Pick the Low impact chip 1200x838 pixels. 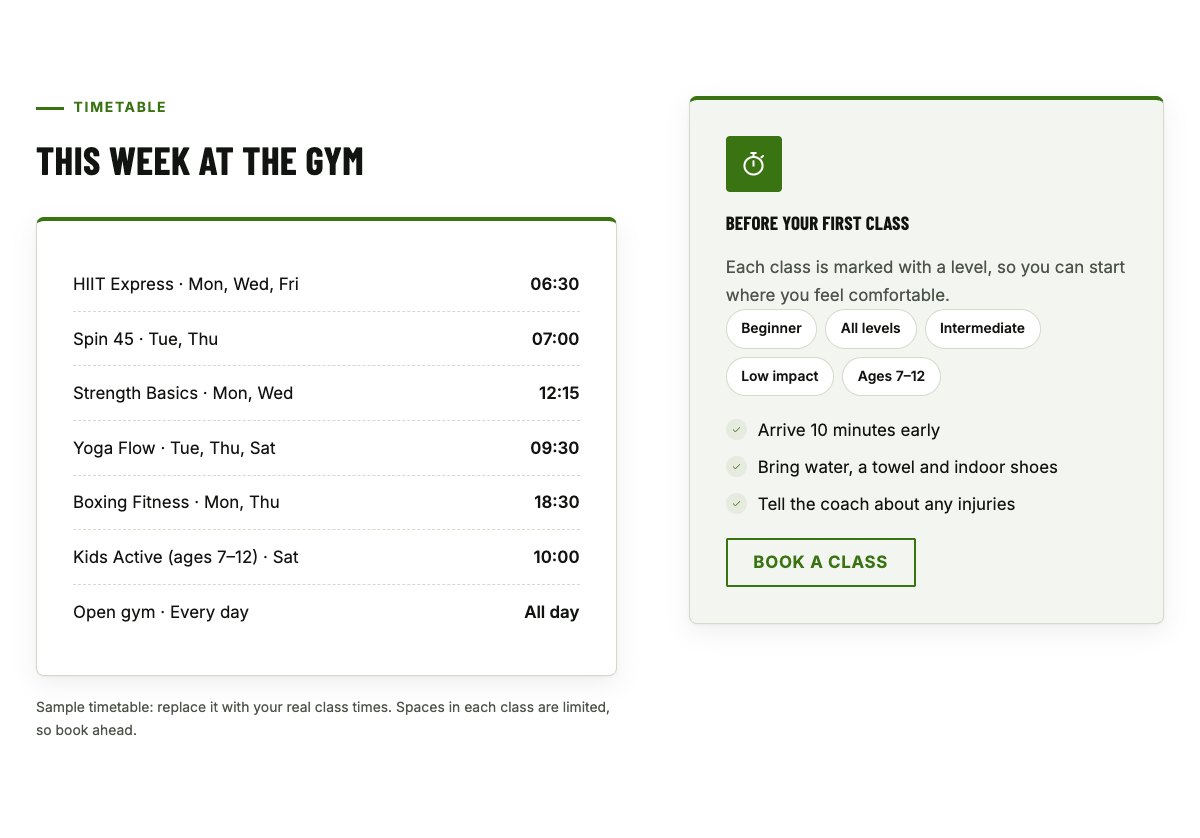coord(779,376)
